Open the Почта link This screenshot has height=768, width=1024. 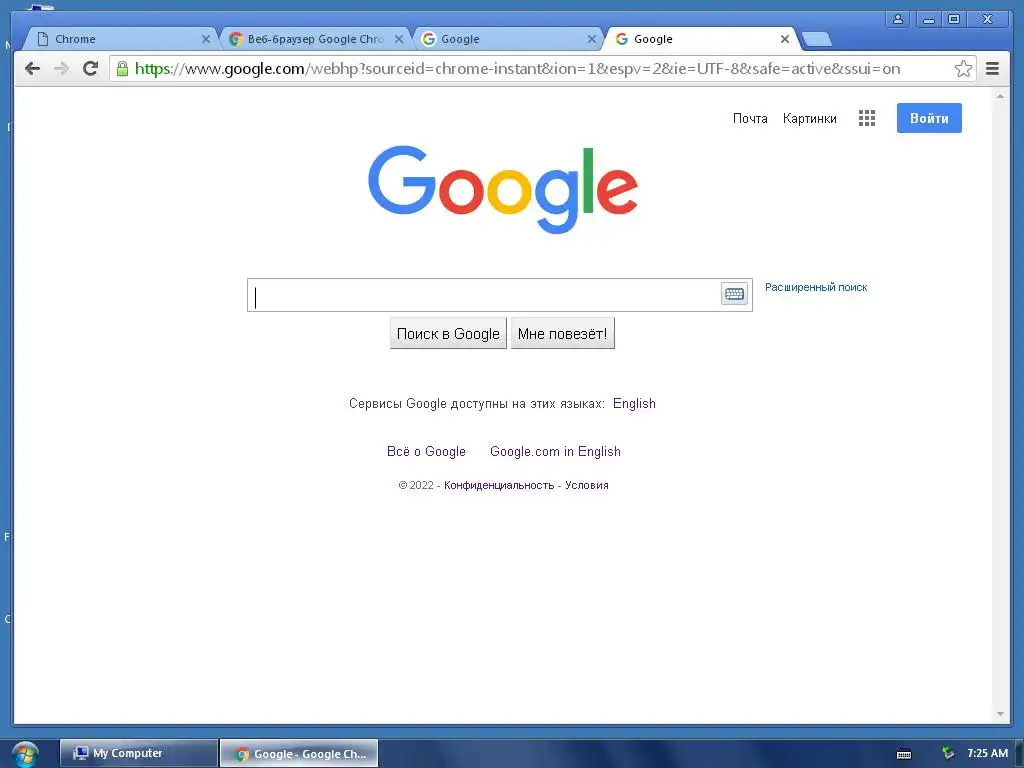[750, 118]
